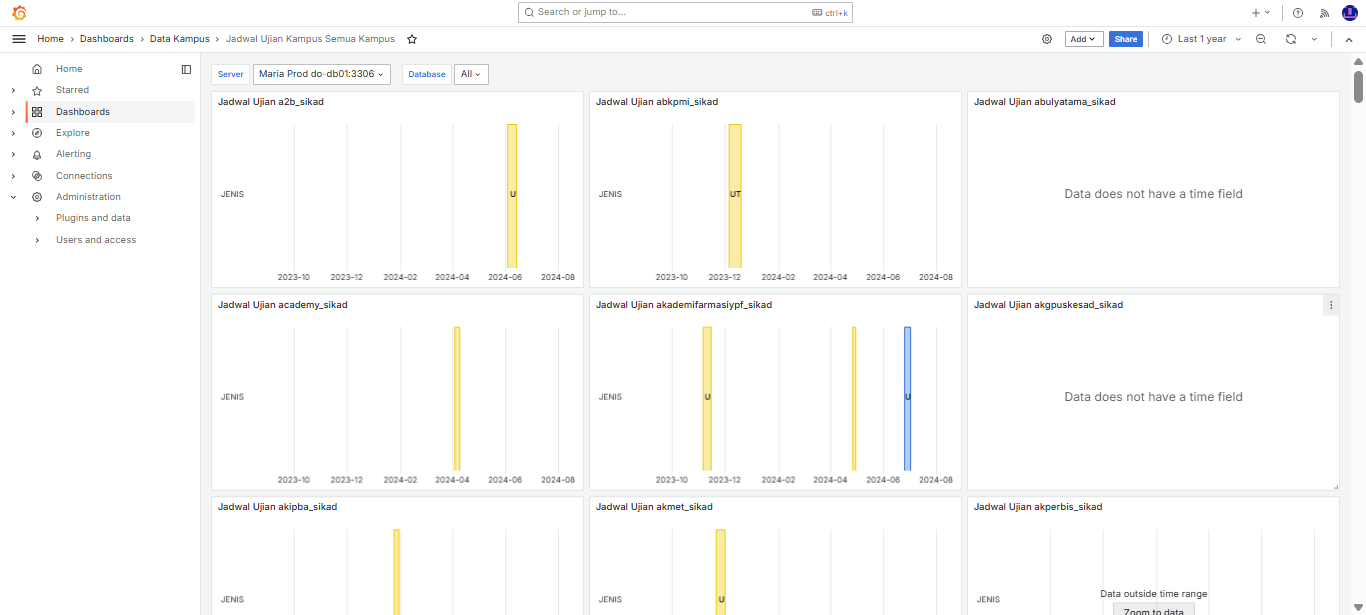
Task: Click the blue Share button
Action: point(1126,39)
